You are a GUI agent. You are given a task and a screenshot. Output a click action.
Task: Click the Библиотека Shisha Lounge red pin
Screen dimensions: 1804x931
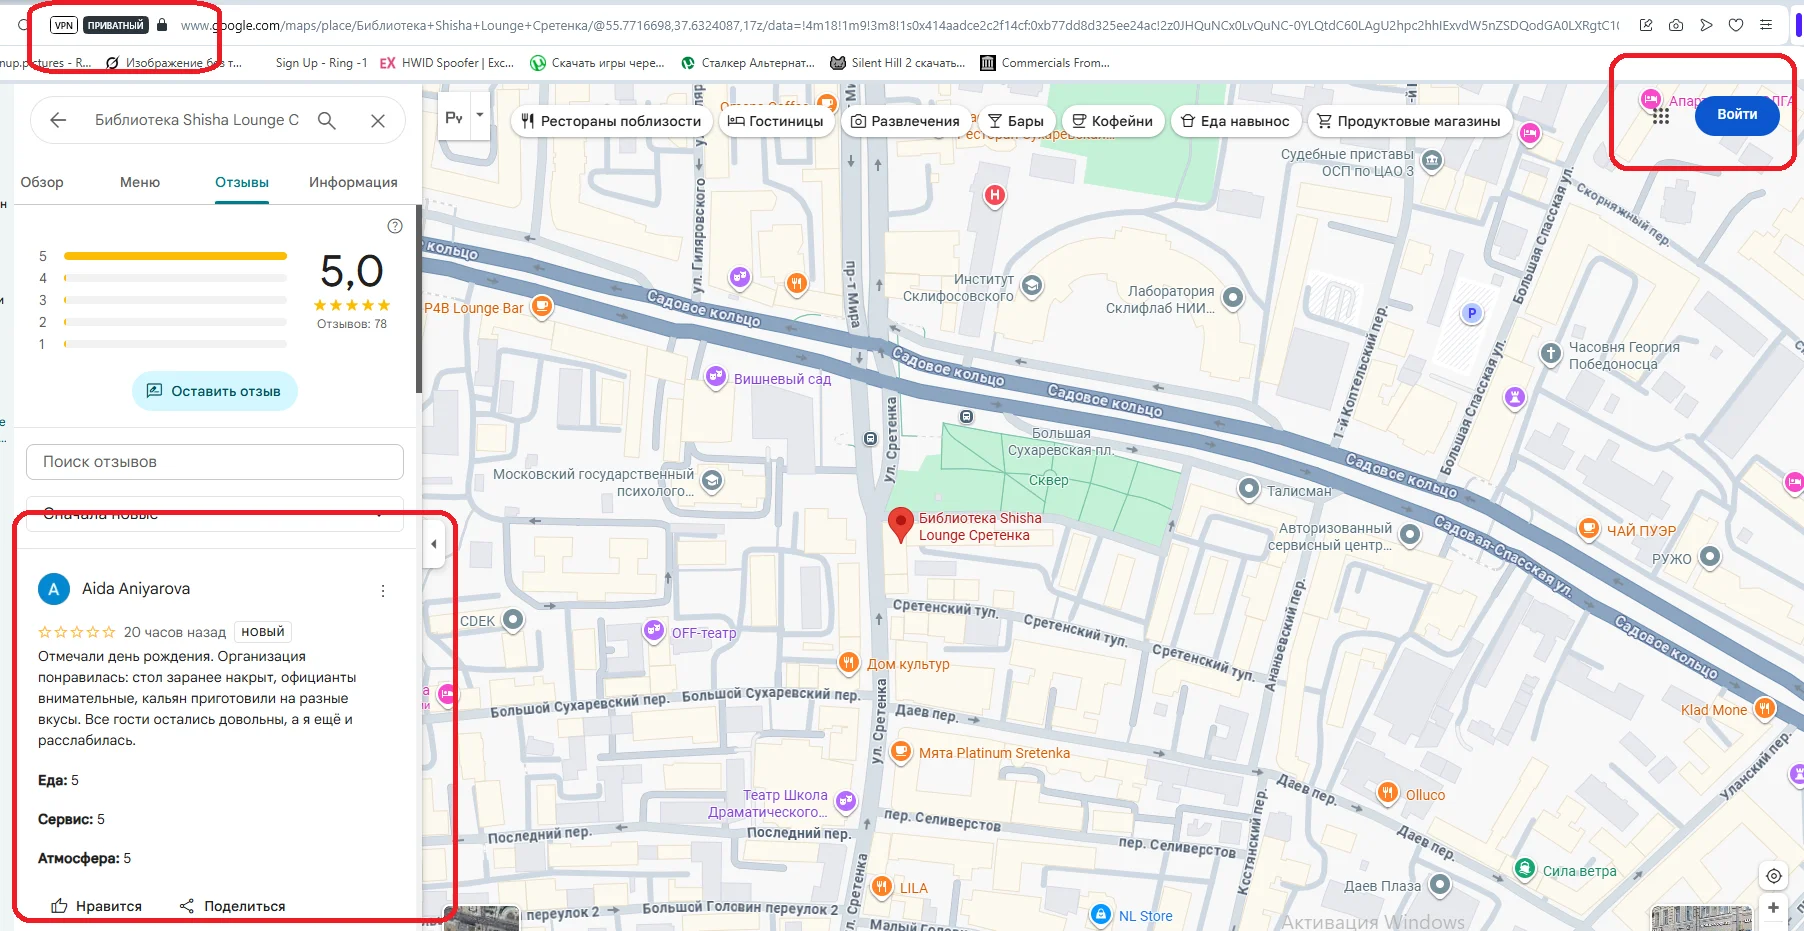(901, 523)
